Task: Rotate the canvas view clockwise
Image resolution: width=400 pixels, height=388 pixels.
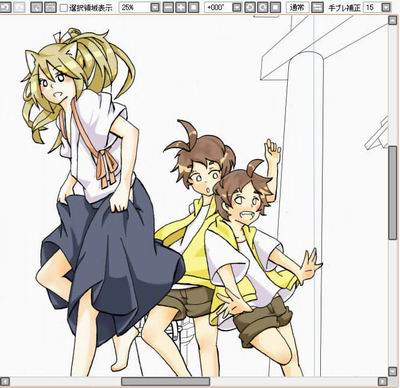Action: coord(262,7)
